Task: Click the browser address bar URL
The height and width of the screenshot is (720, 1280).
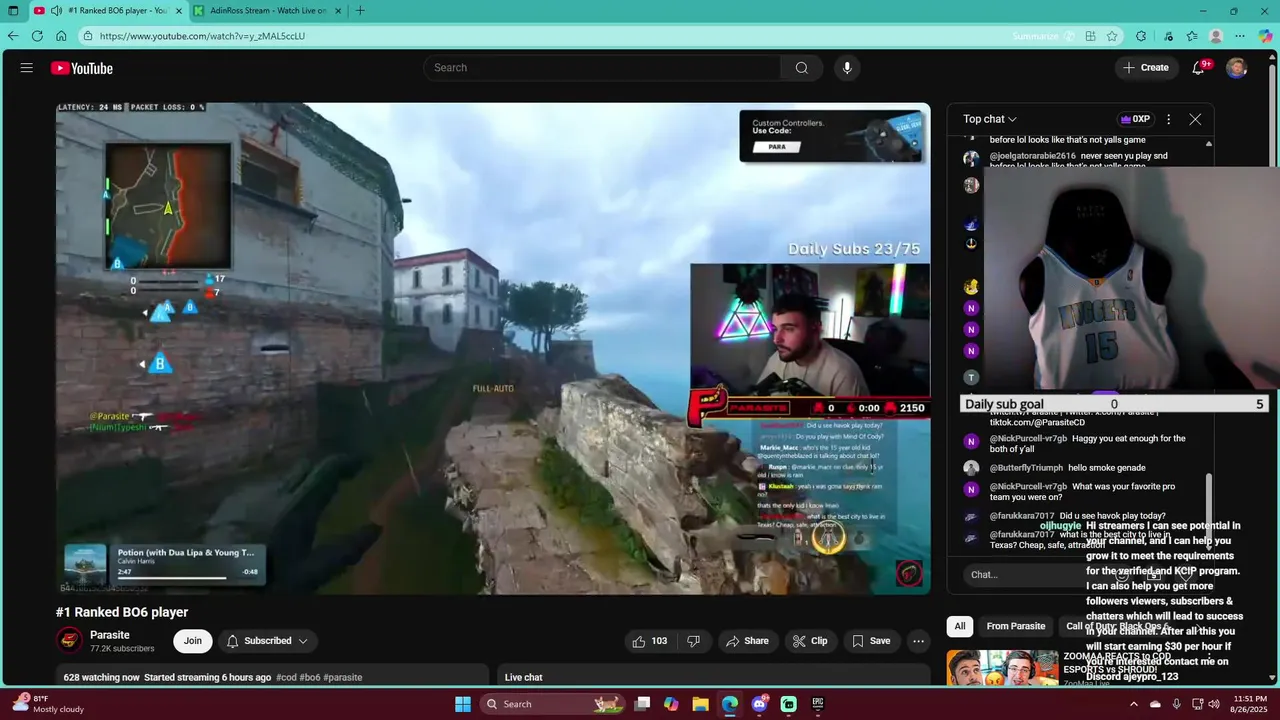Action: 203,36
